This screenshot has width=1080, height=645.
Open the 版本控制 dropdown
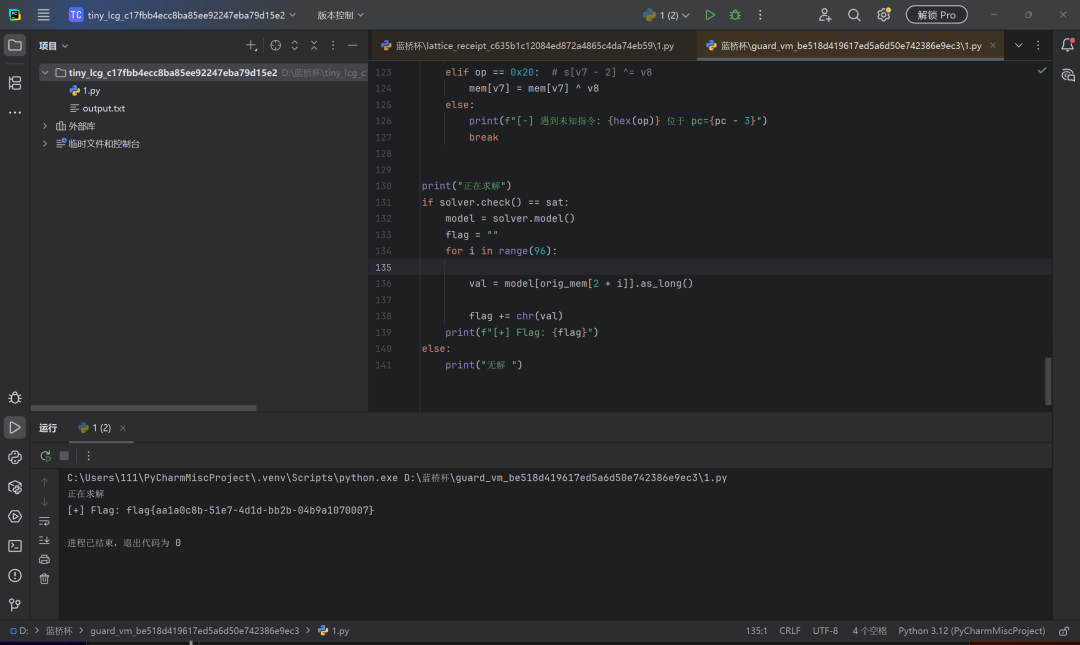click(x=340, y=14)
